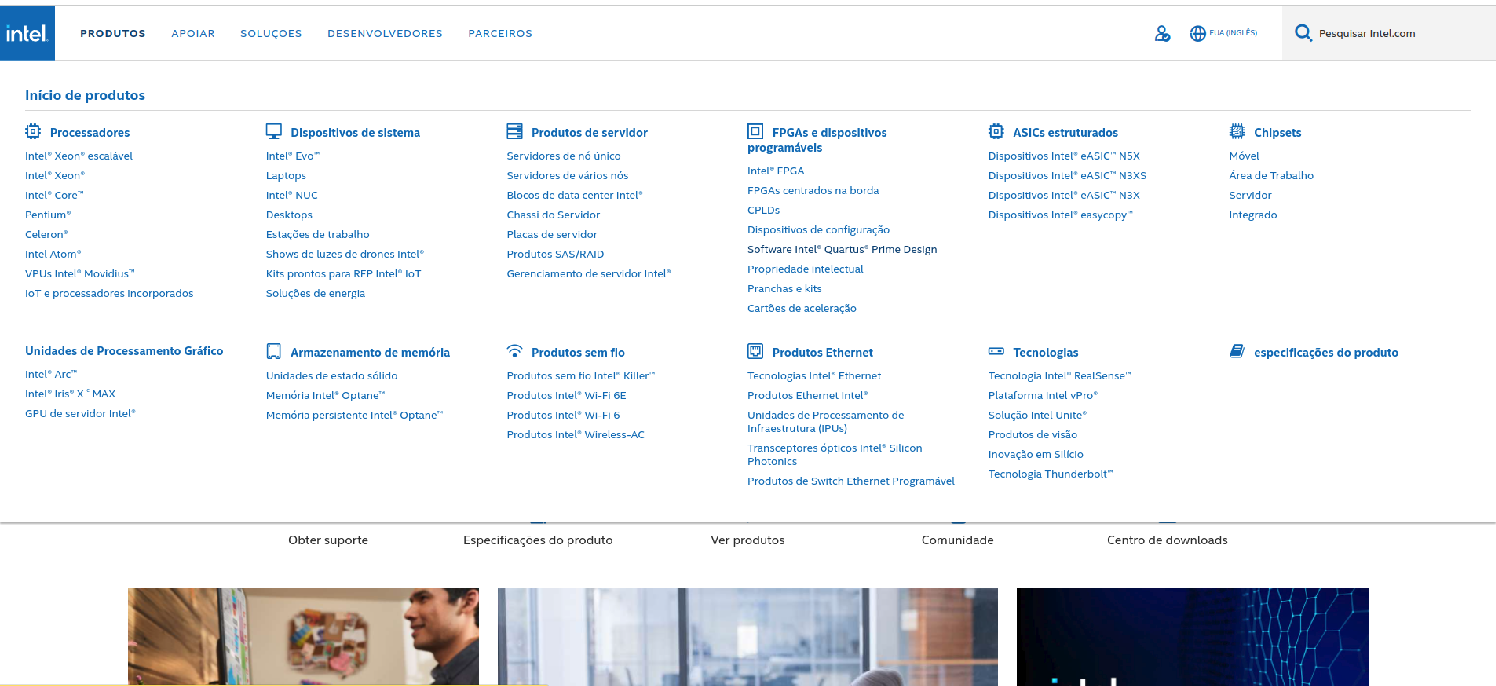Open Unidades de estado sólido link

(332, 376)
